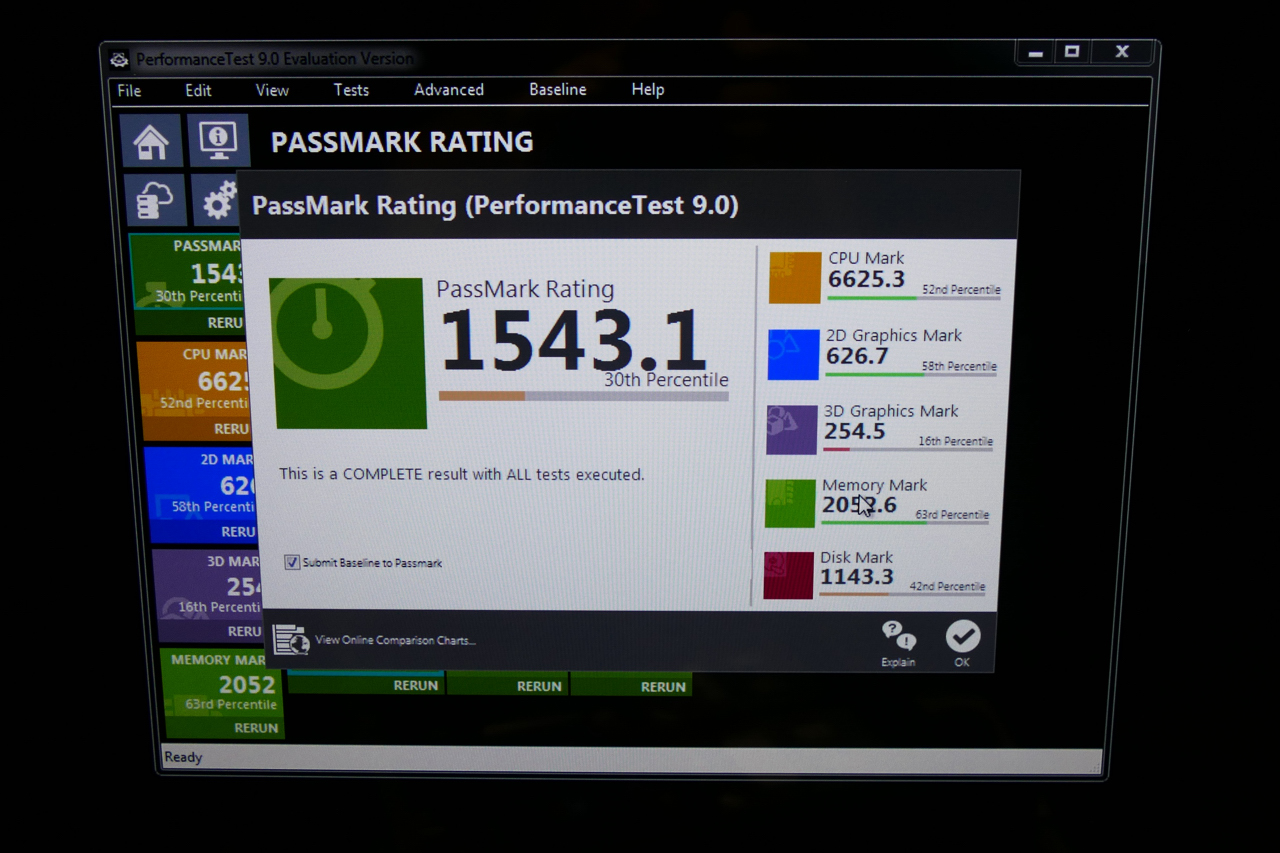Image resolution: width=1280 pixels, height=853 pixels.
Task: Open the Advanced menu
Action: pos(449,90)
